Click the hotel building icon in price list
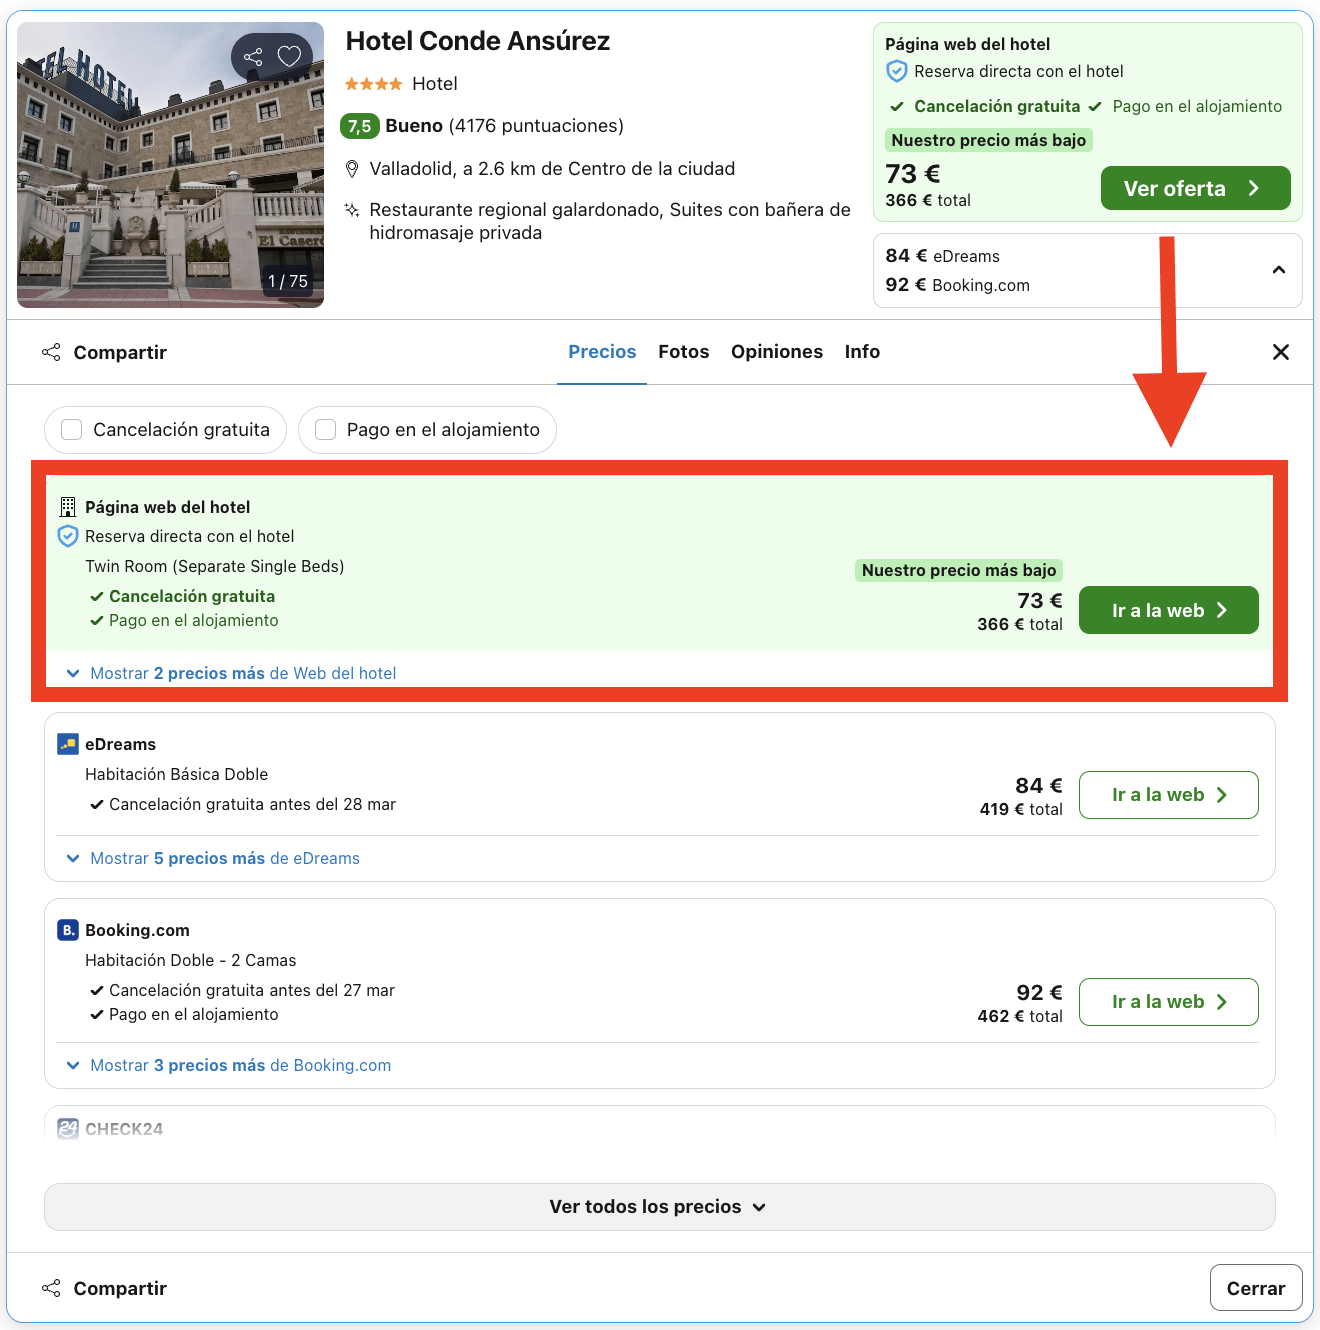The image size is (1320, 1330). click(68, 507)
